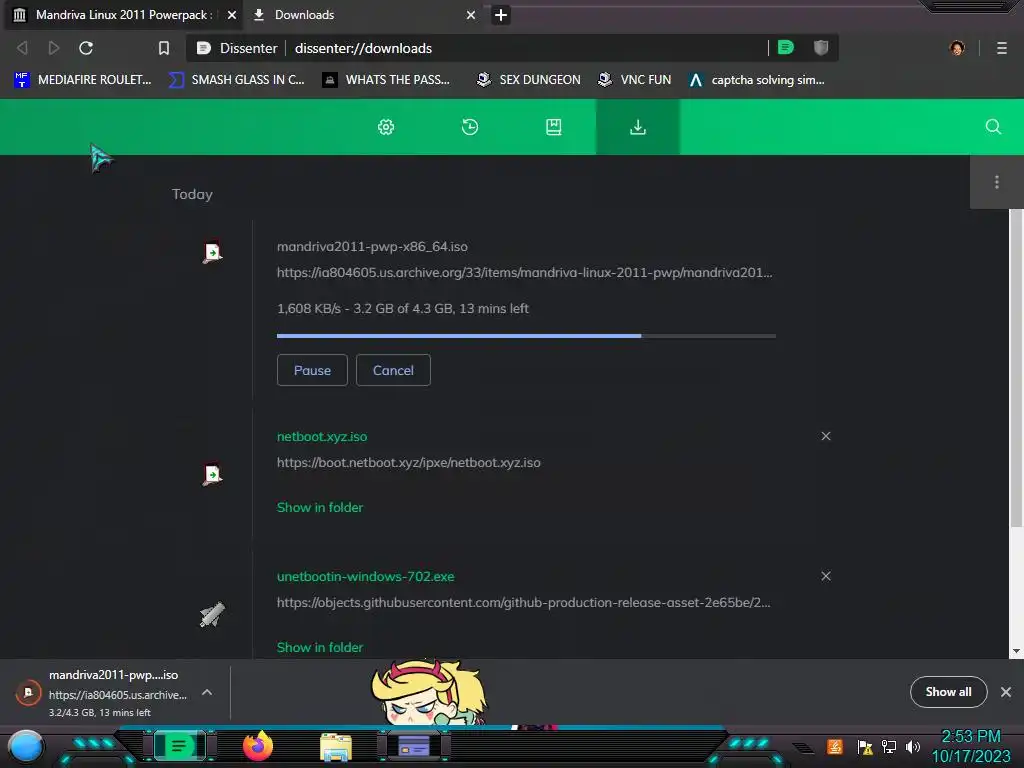
Task: Open netboot.xyz.iso file link
Action: point(322,436)
